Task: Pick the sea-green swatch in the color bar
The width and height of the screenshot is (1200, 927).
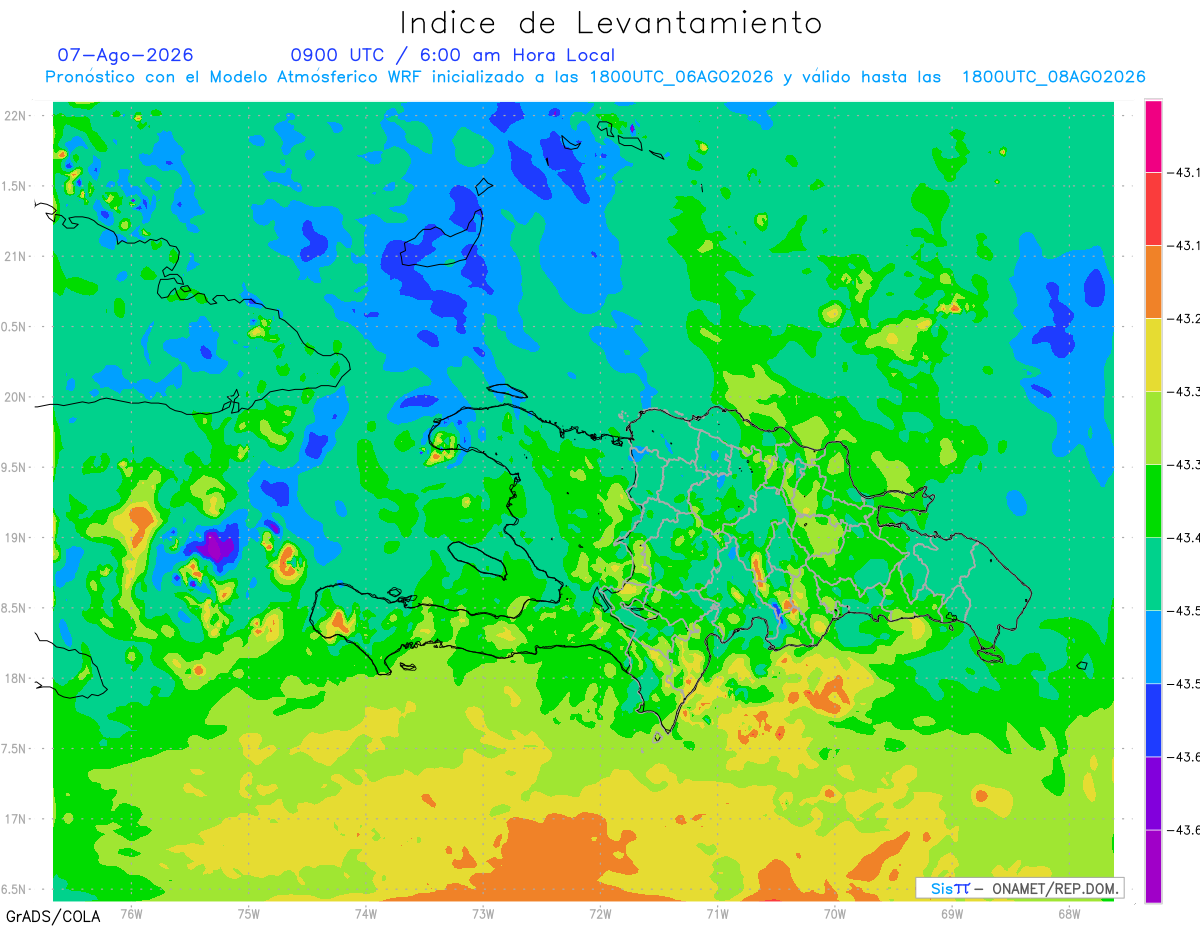Action: (1153, 574)
